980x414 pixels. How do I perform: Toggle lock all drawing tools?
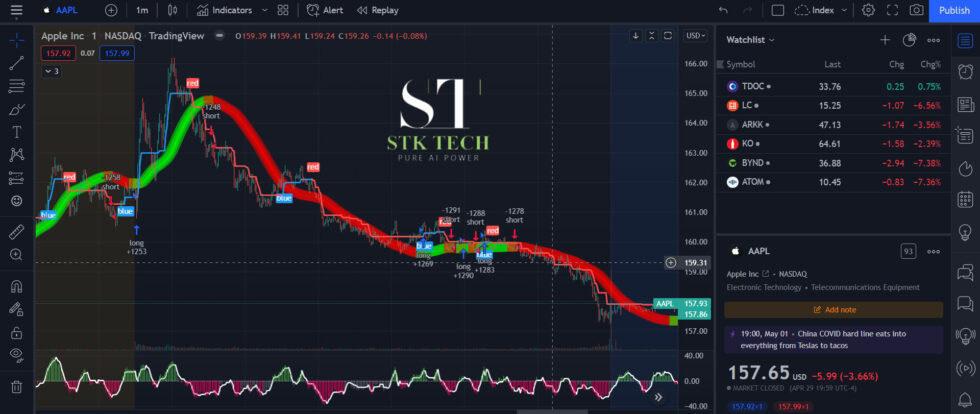16,331
